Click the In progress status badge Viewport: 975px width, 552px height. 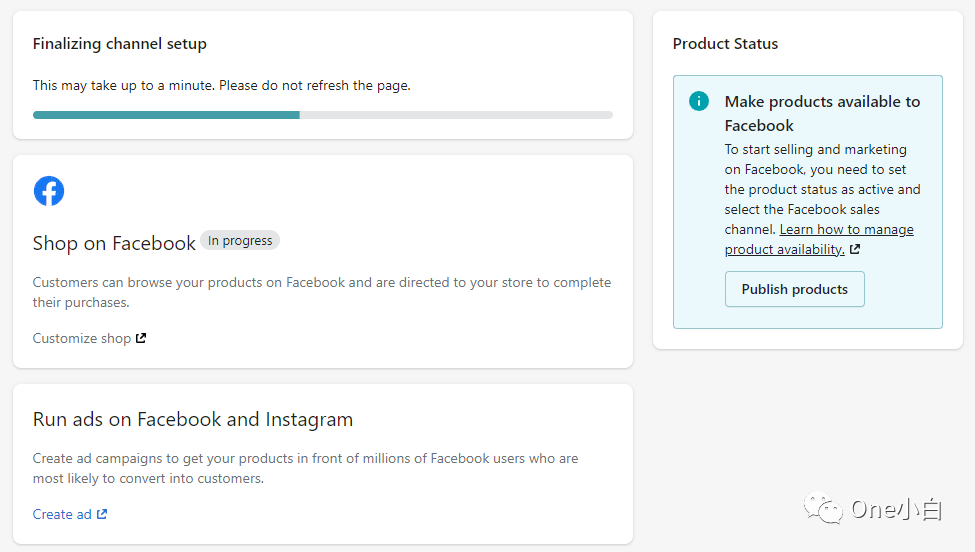pyautogui.click(x=240, y=241)
